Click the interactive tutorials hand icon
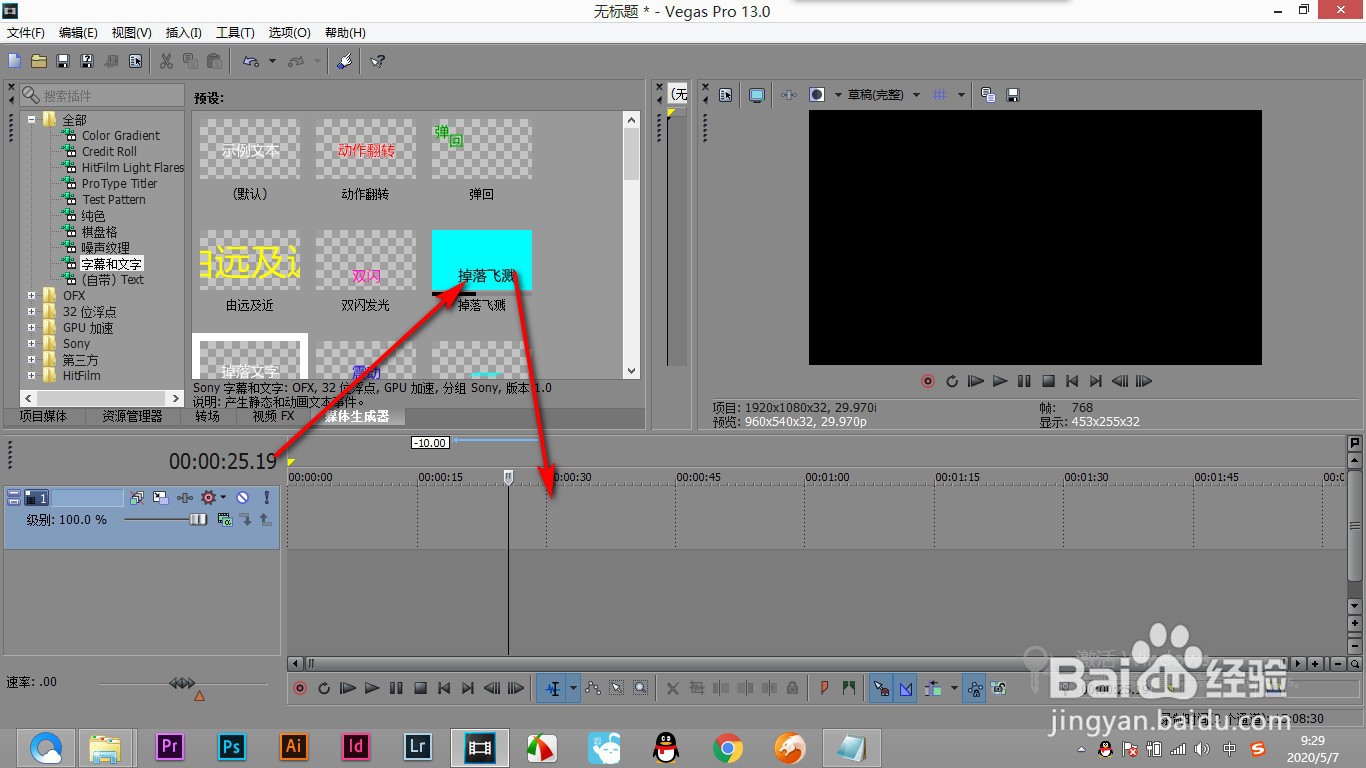This screenshot has width=1366, height=768. pos(345,61)
